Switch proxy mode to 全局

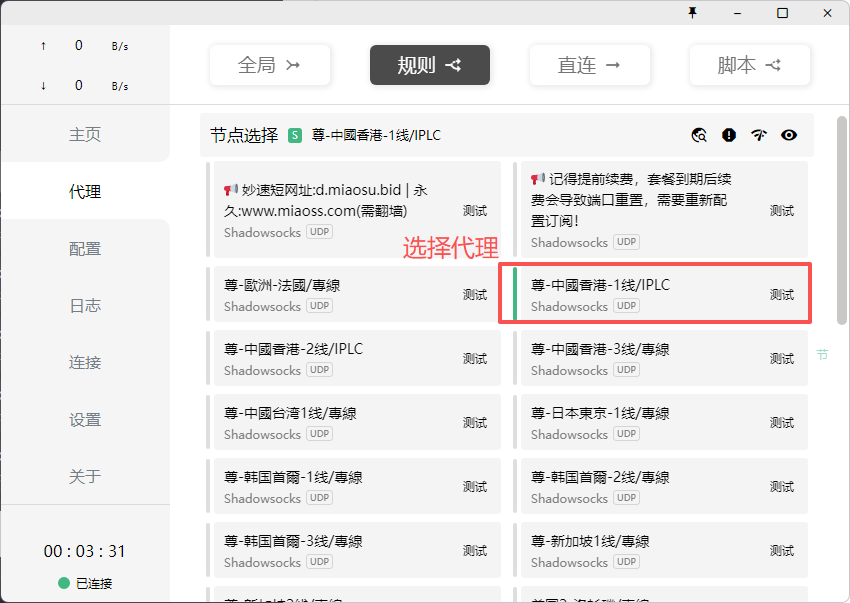(x=269, y=65)
